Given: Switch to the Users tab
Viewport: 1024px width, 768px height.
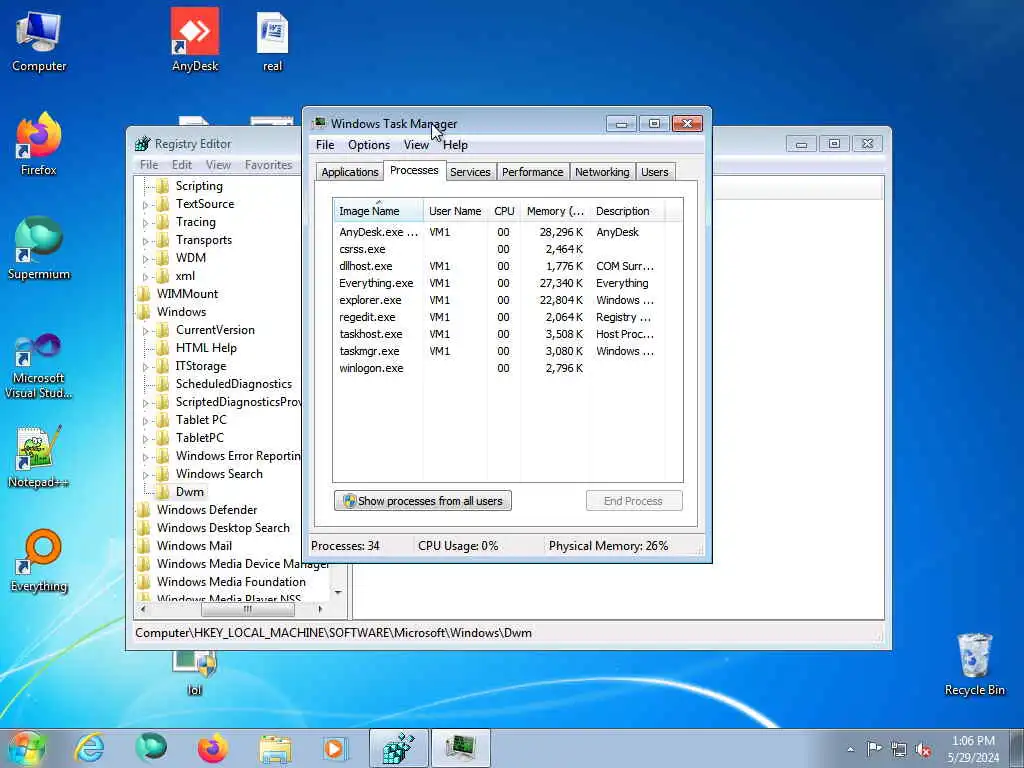Looking at the screenshot, I should tap(654, 172).
